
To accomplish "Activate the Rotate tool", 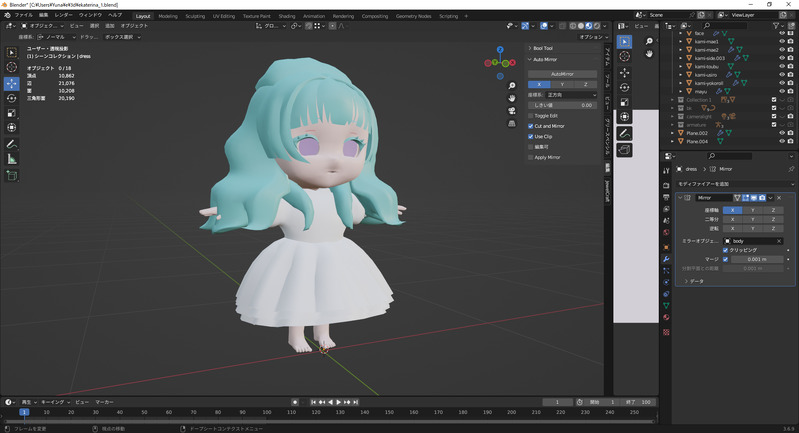I will click(11, 98).
